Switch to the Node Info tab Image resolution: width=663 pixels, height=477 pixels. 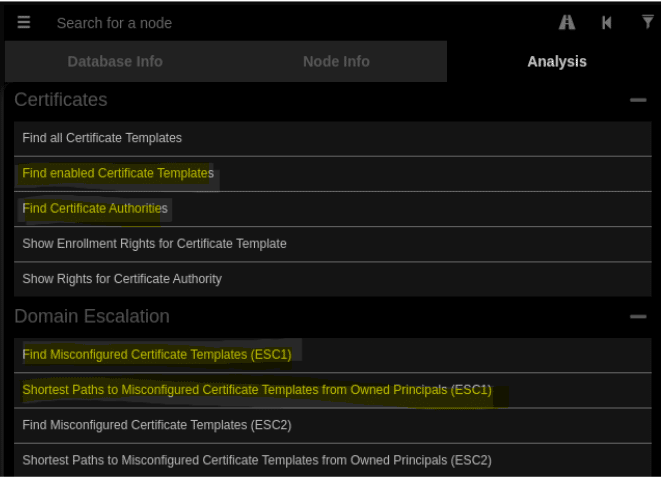point(336,62)
